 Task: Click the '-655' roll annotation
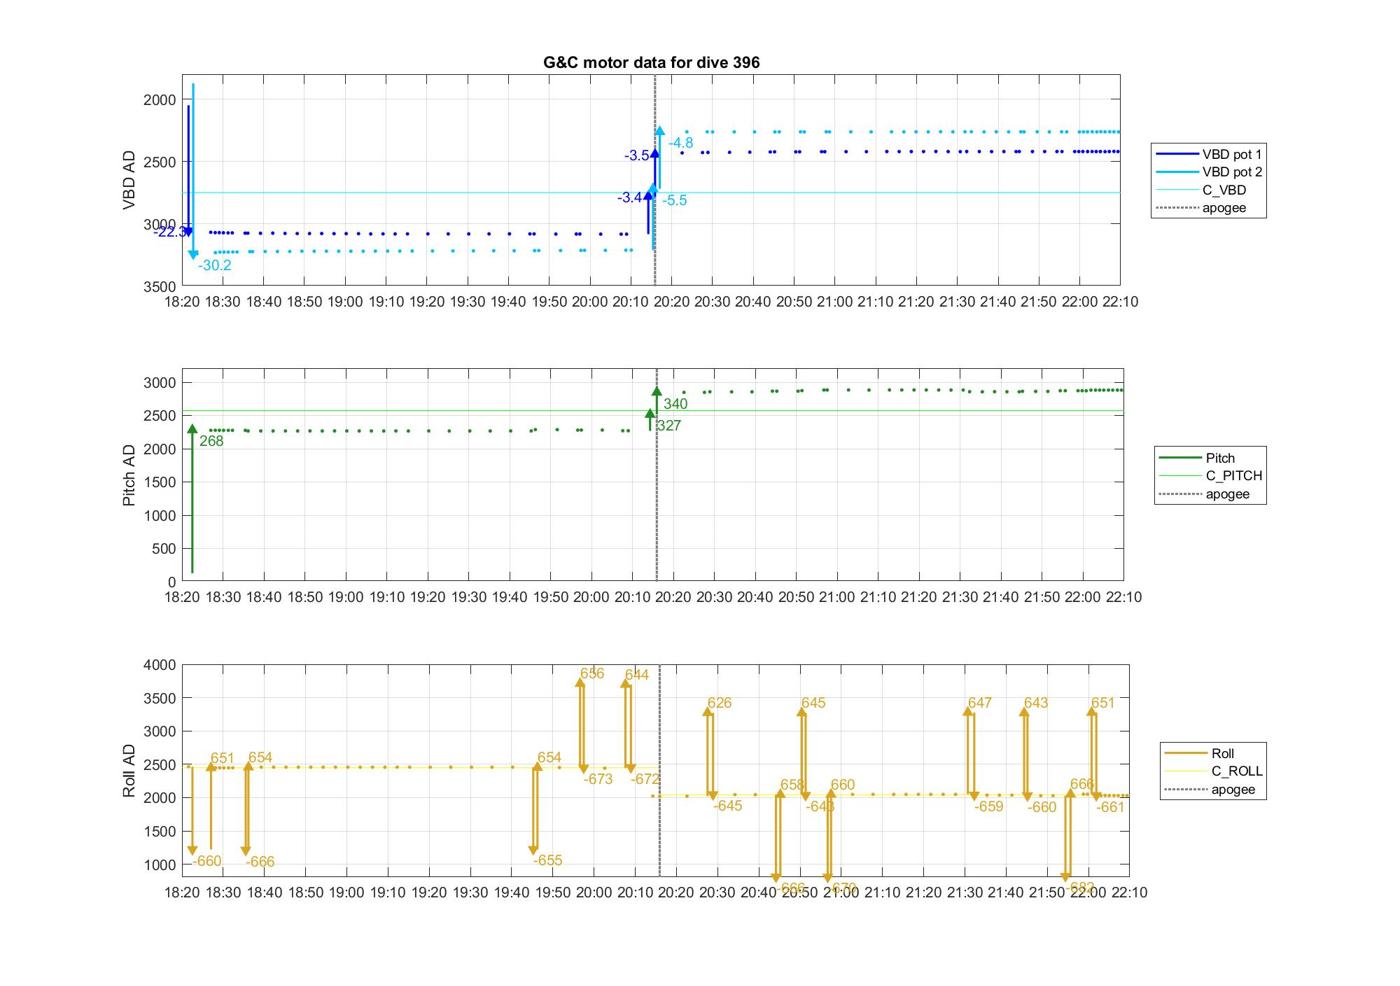[547, 860]
